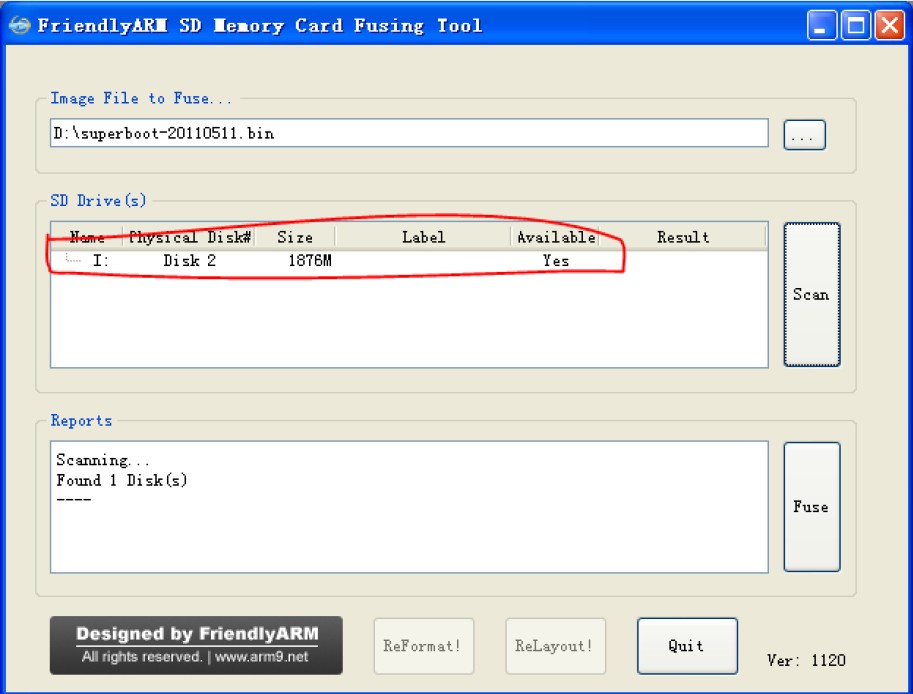Viewport: 913px width, 694px height.
Task: Click the Designed by FriendlyARM banner
Action: click(x=196, y=634)
